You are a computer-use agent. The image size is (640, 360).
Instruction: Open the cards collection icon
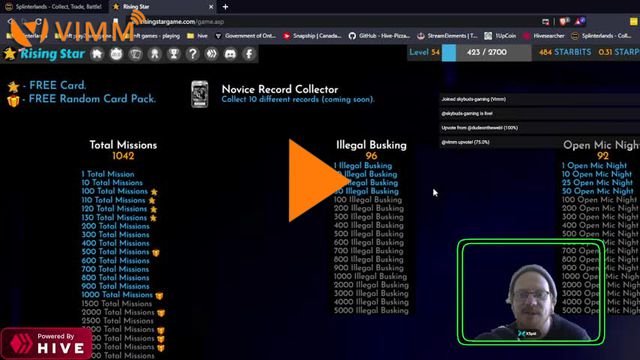[x=136, y=54]
